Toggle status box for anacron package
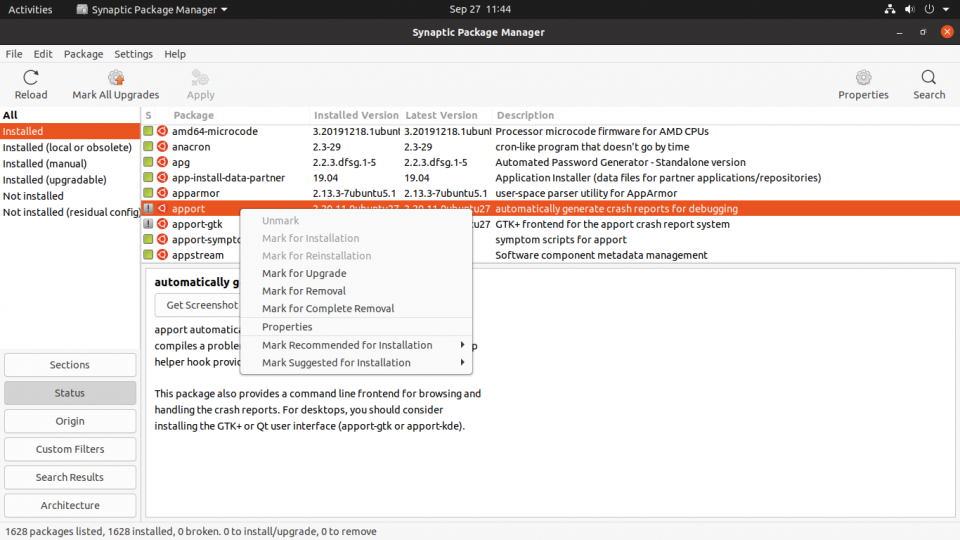Viewport: 960px width, 540px height. [148, 146]
